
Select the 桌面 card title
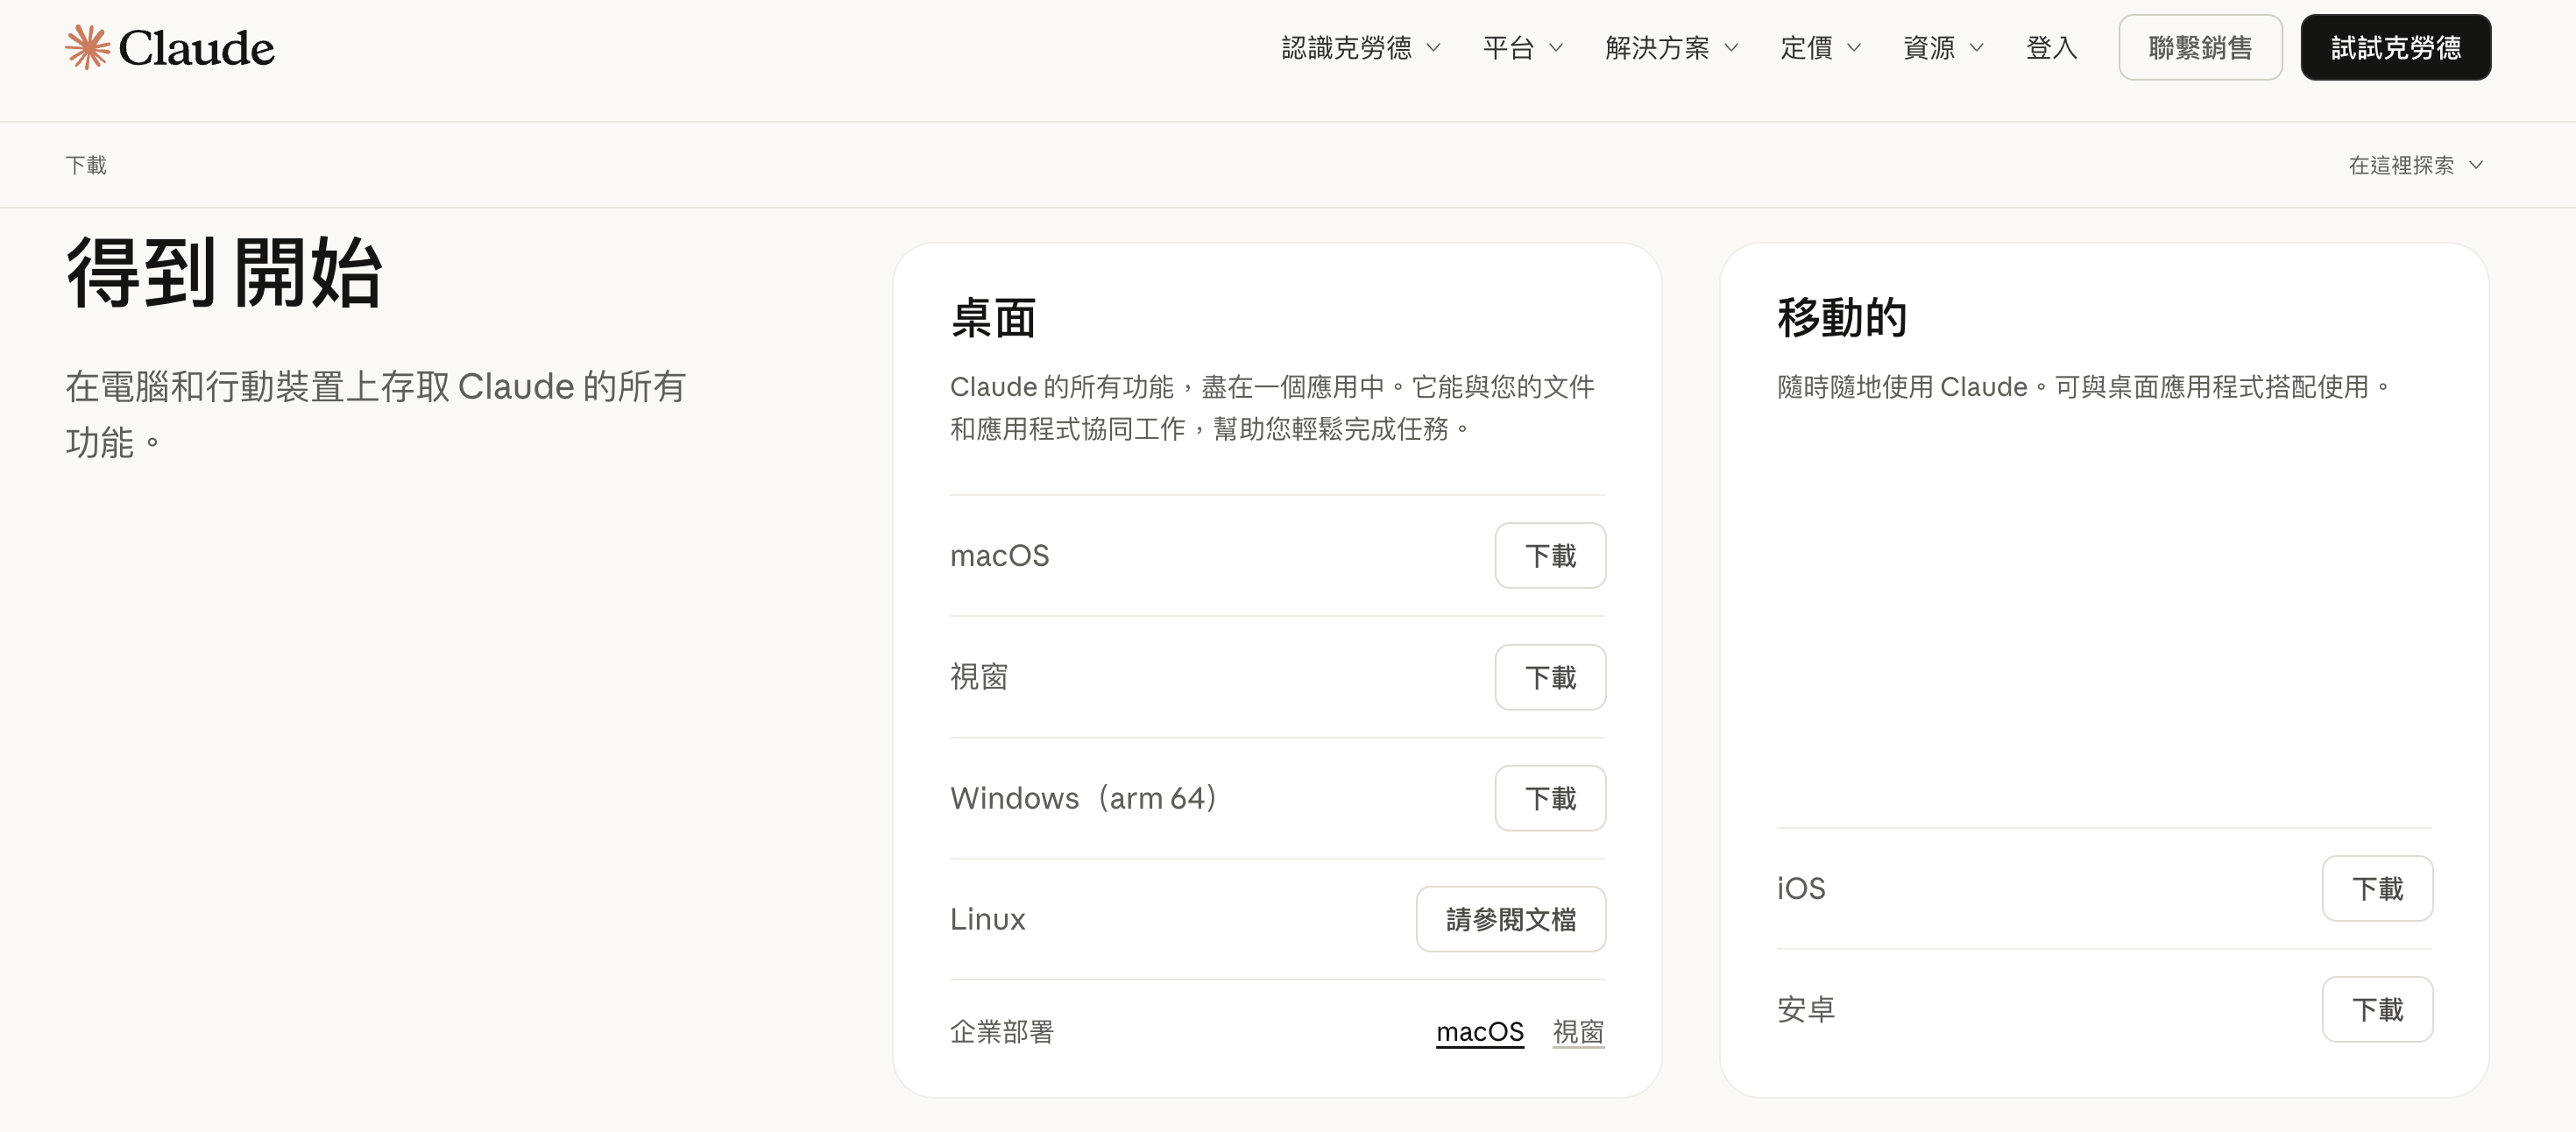tap(993, 318)
